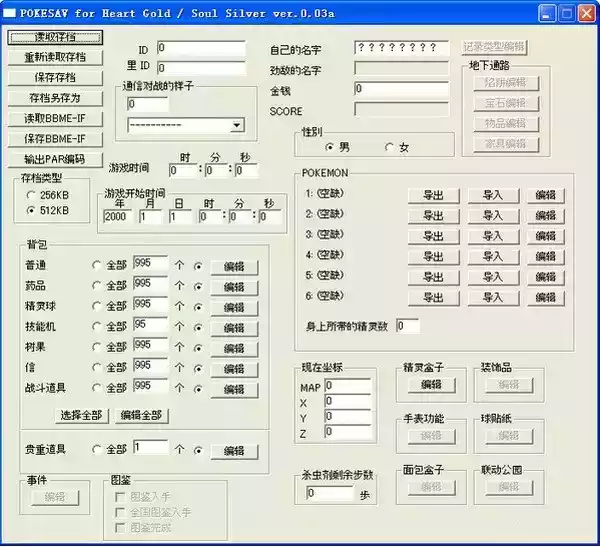Click the 编辑 button for 贵重道具
The width and height of the screenshot is (600, 547).
(234, 451)
